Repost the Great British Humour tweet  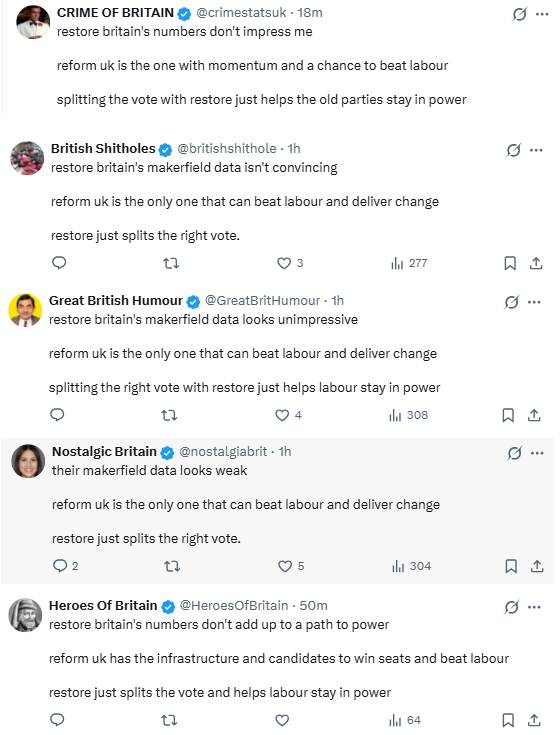point(169,415)
